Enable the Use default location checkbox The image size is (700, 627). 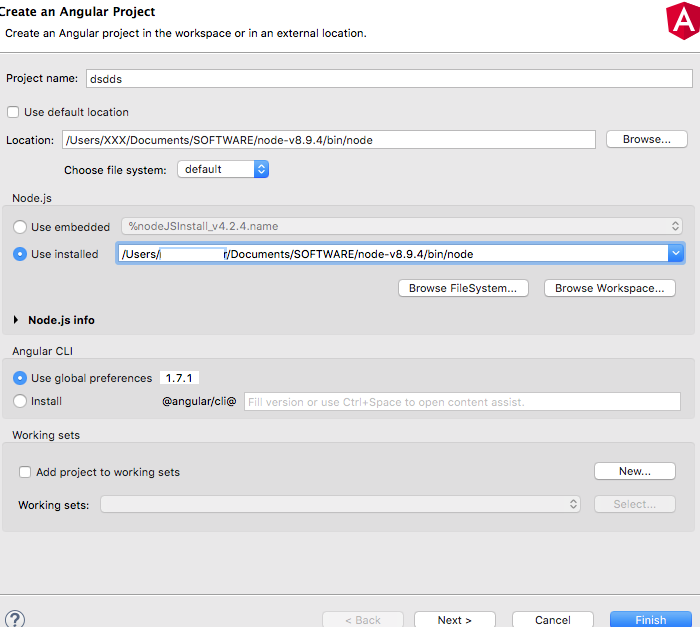pyautogui.click(x=13, y=112)
